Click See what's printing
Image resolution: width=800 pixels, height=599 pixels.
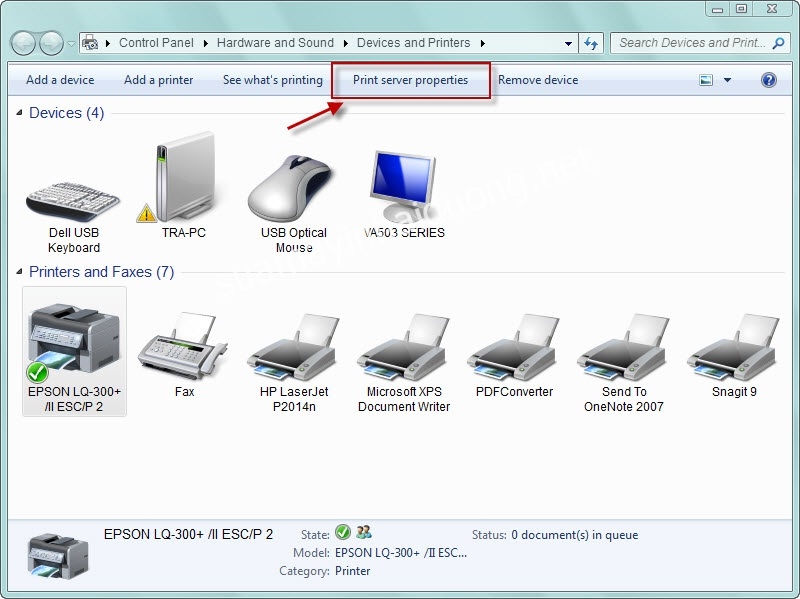tap(273, 80)
